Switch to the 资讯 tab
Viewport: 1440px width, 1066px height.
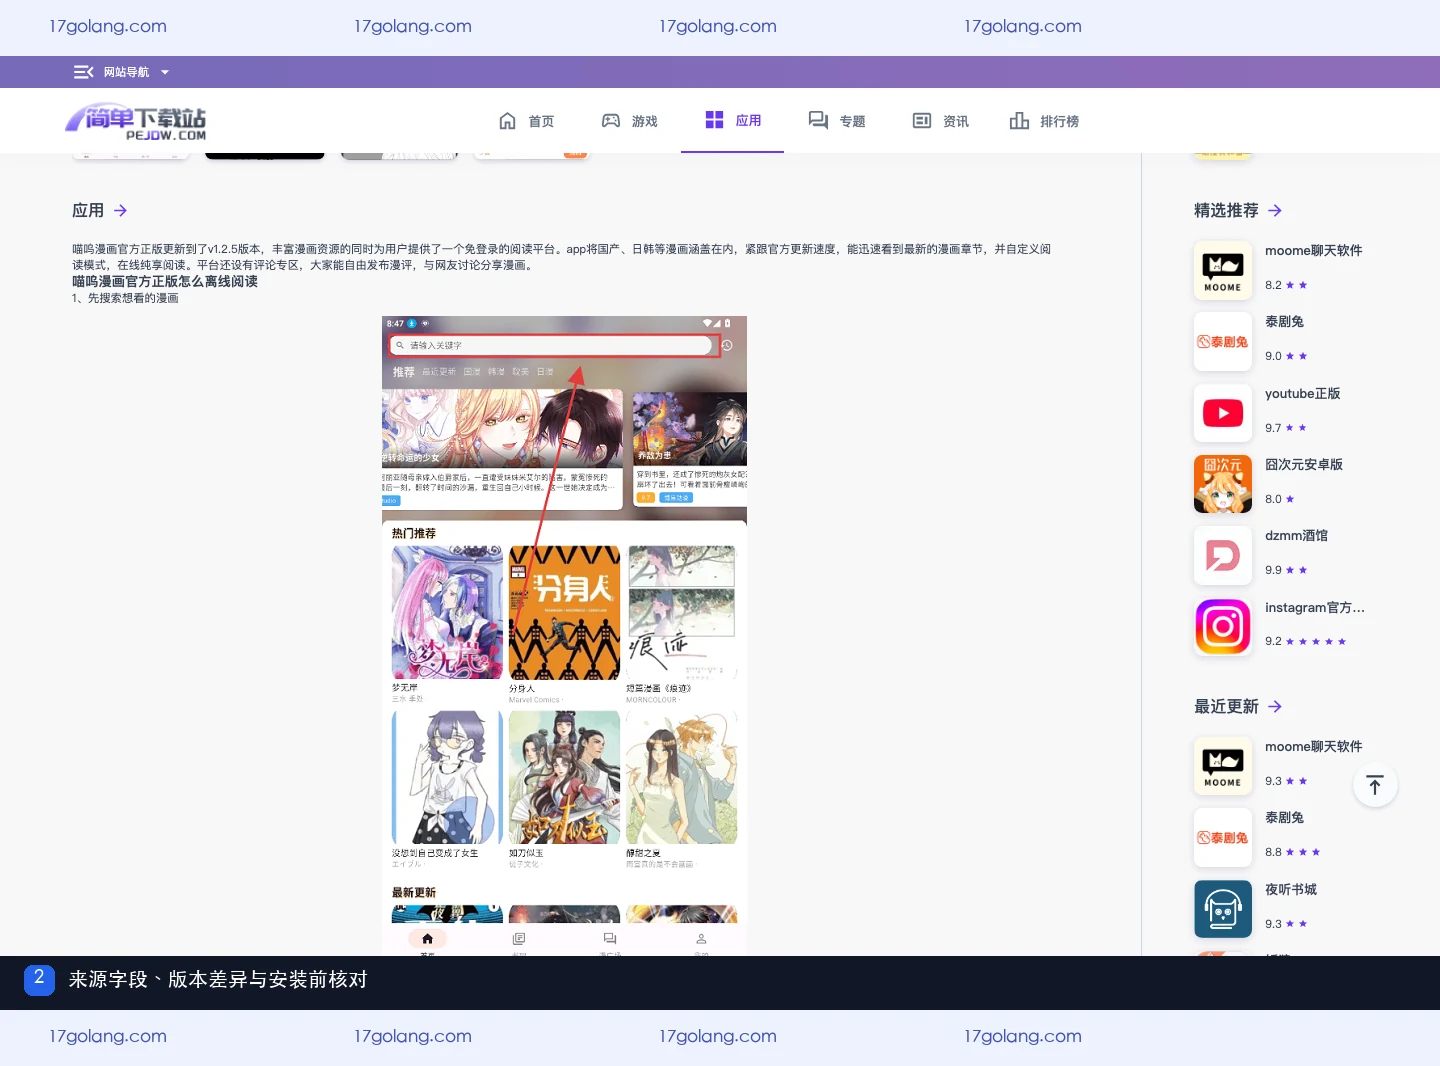click(956, 121)
